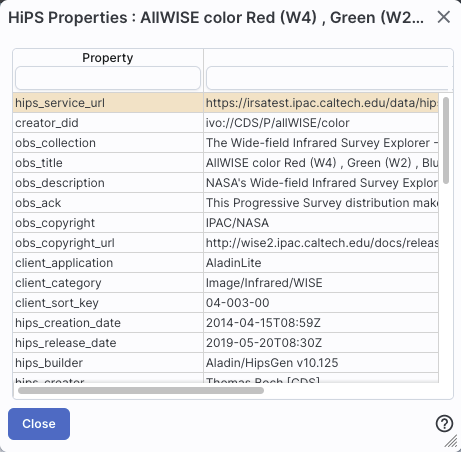This screenshot has height=452, width=461.
Task: Click the blue Close button
Action: point(39,424)
